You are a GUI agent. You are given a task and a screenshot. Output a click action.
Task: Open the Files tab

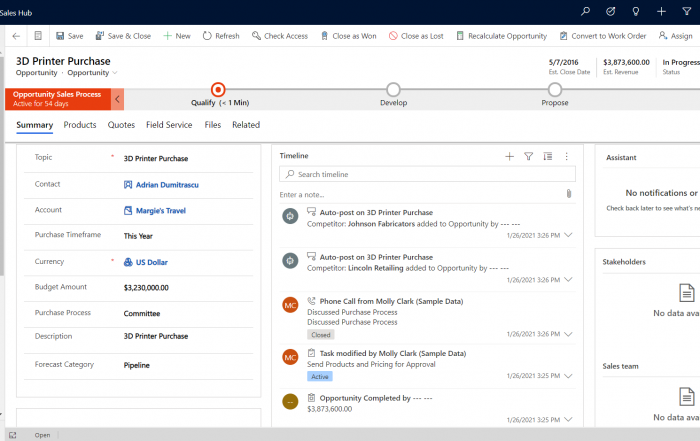pos(212,125)
